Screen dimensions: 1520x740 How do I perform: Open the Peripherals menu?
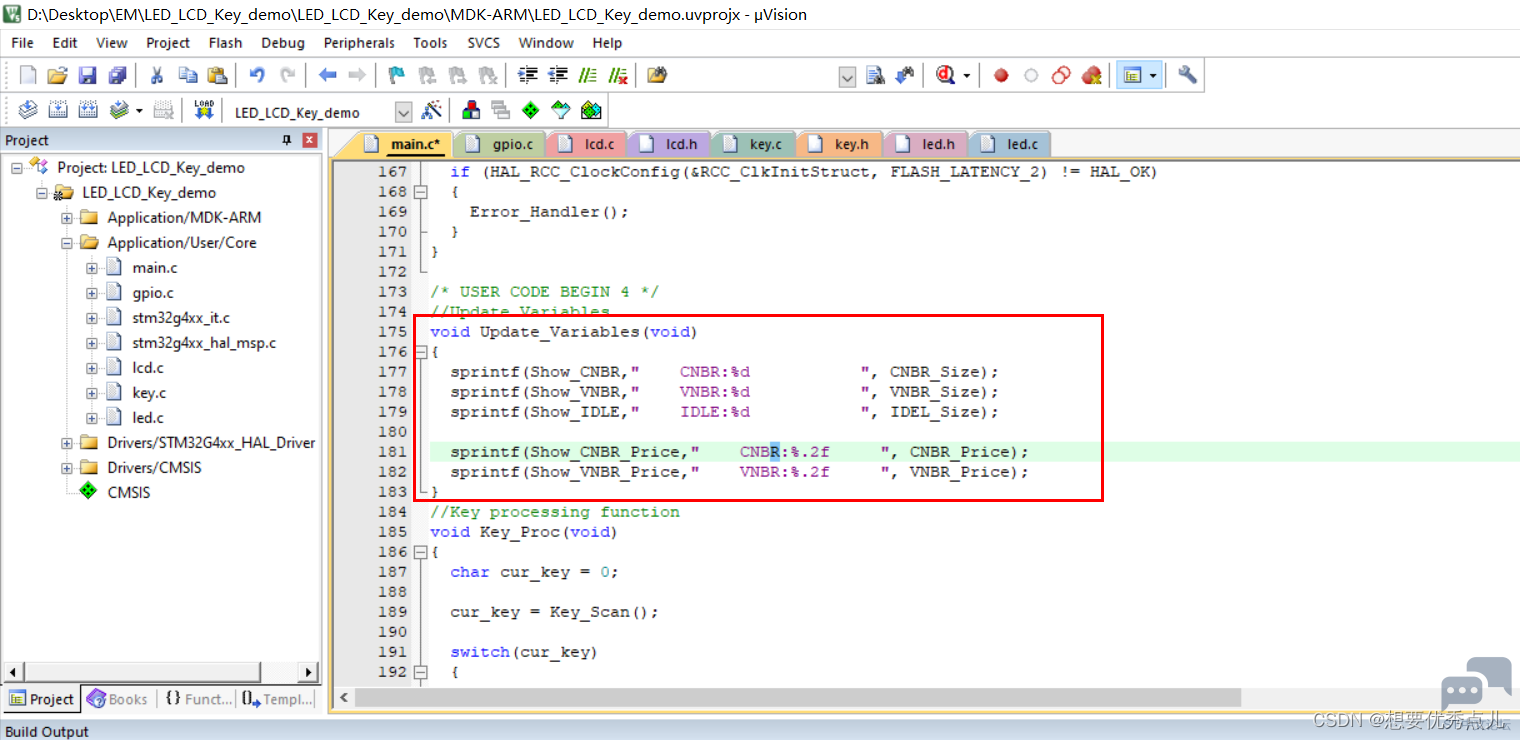359,43
